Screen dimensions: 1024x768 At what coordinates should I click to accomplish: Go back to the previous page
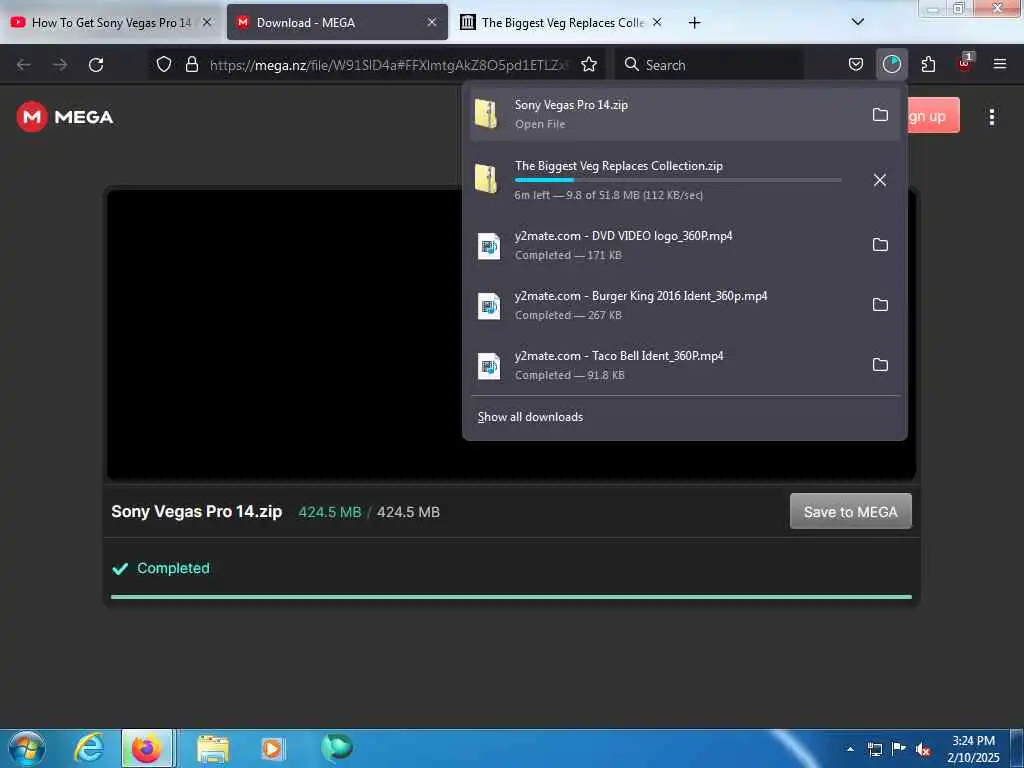click(x=24, y=65)
